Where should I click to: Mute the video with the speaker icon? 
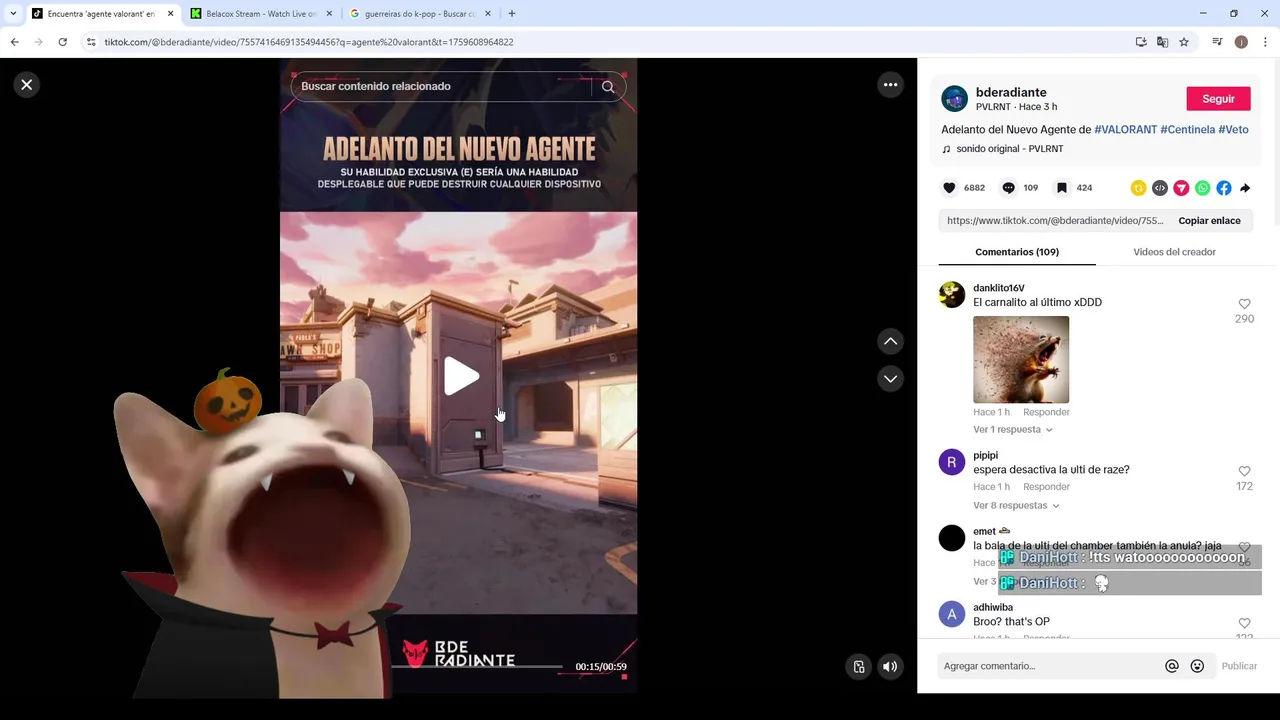pos(890,667)
